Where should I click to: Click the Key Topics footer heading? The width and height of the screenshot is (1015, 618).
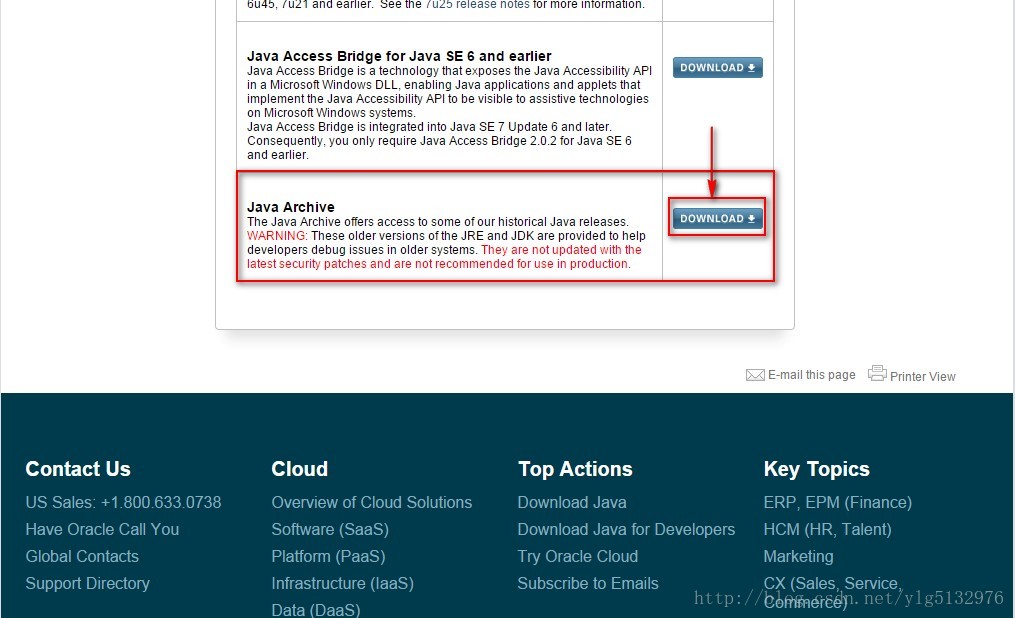coord(816,469)
